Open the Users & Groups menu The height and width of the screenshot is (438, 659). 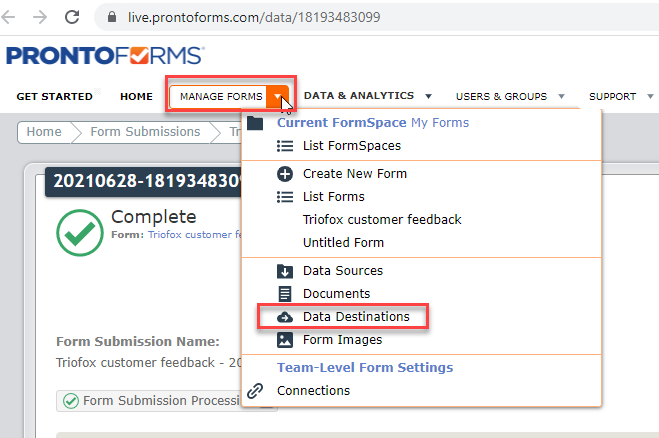tap(501, 96)
